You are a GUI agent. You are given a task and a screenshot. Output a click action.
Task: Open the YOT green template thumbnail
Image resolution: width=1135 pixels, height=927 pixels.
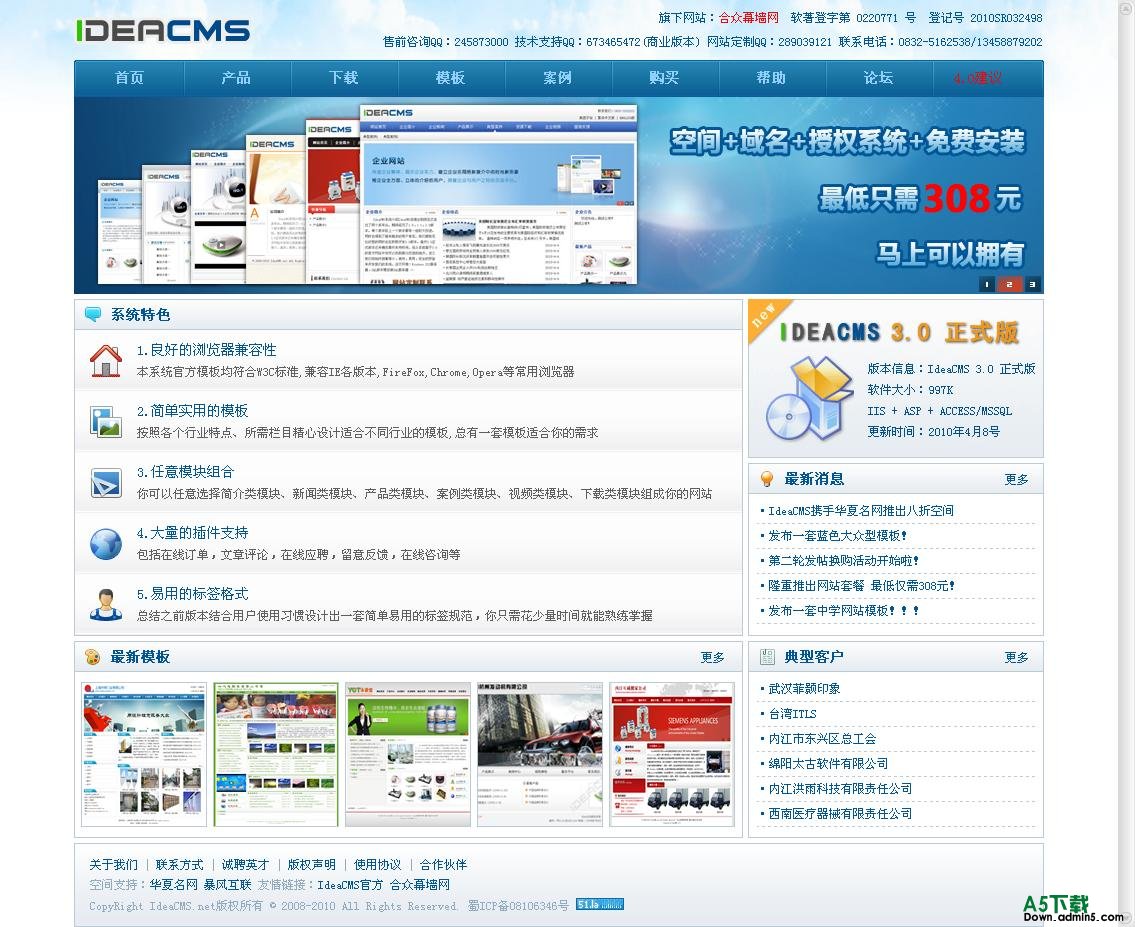408,754
